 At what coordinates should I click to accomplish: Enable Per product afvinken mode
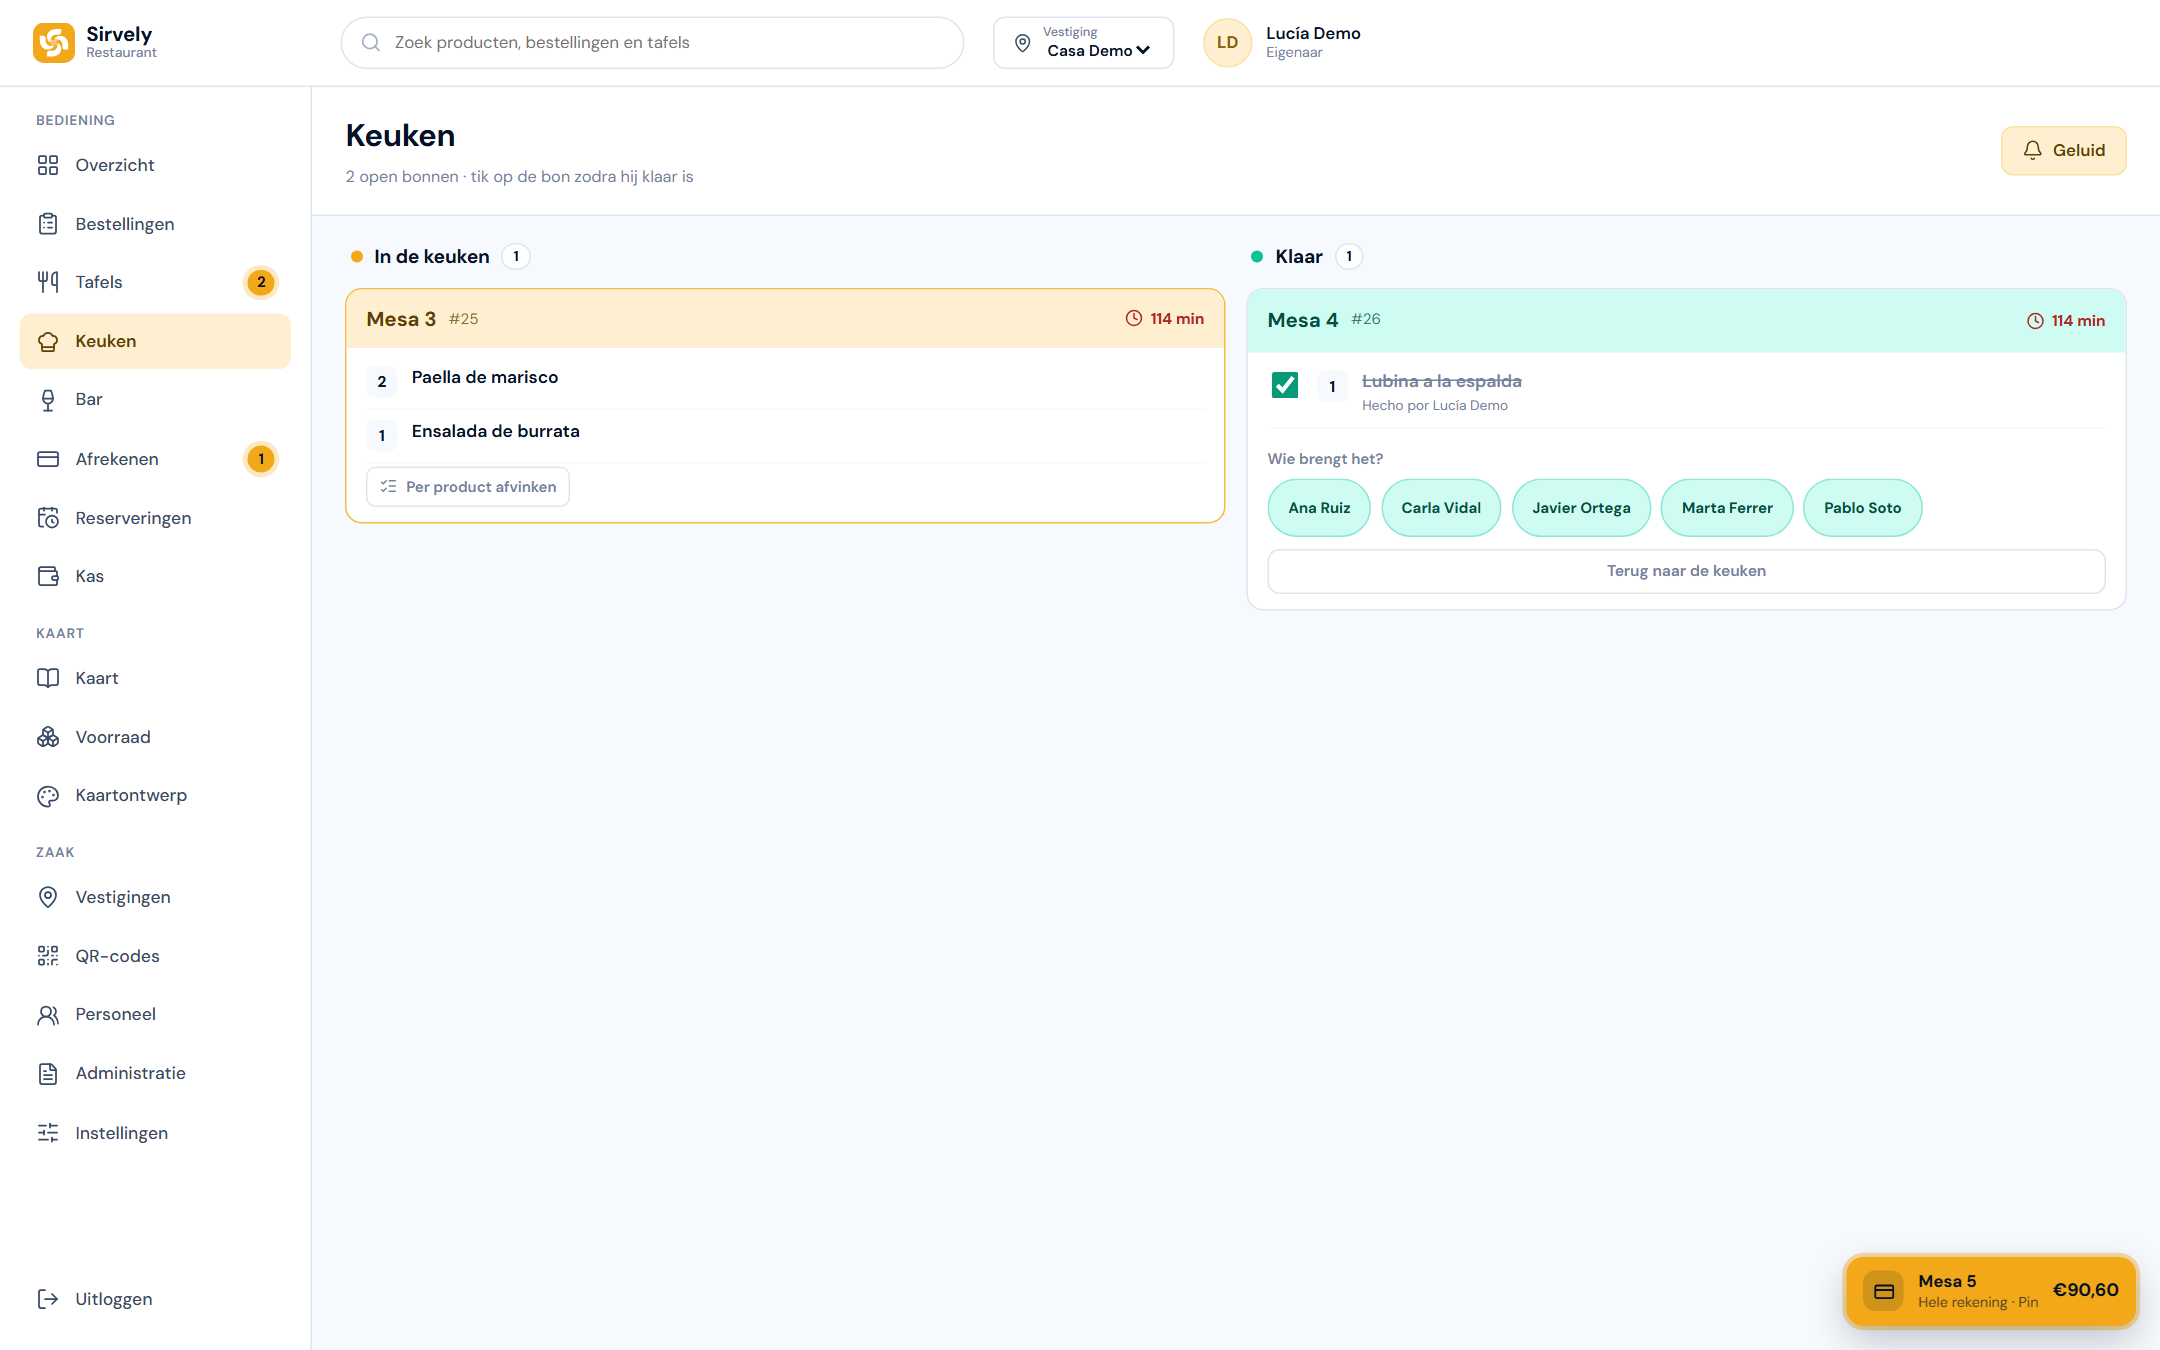[468, 487]
